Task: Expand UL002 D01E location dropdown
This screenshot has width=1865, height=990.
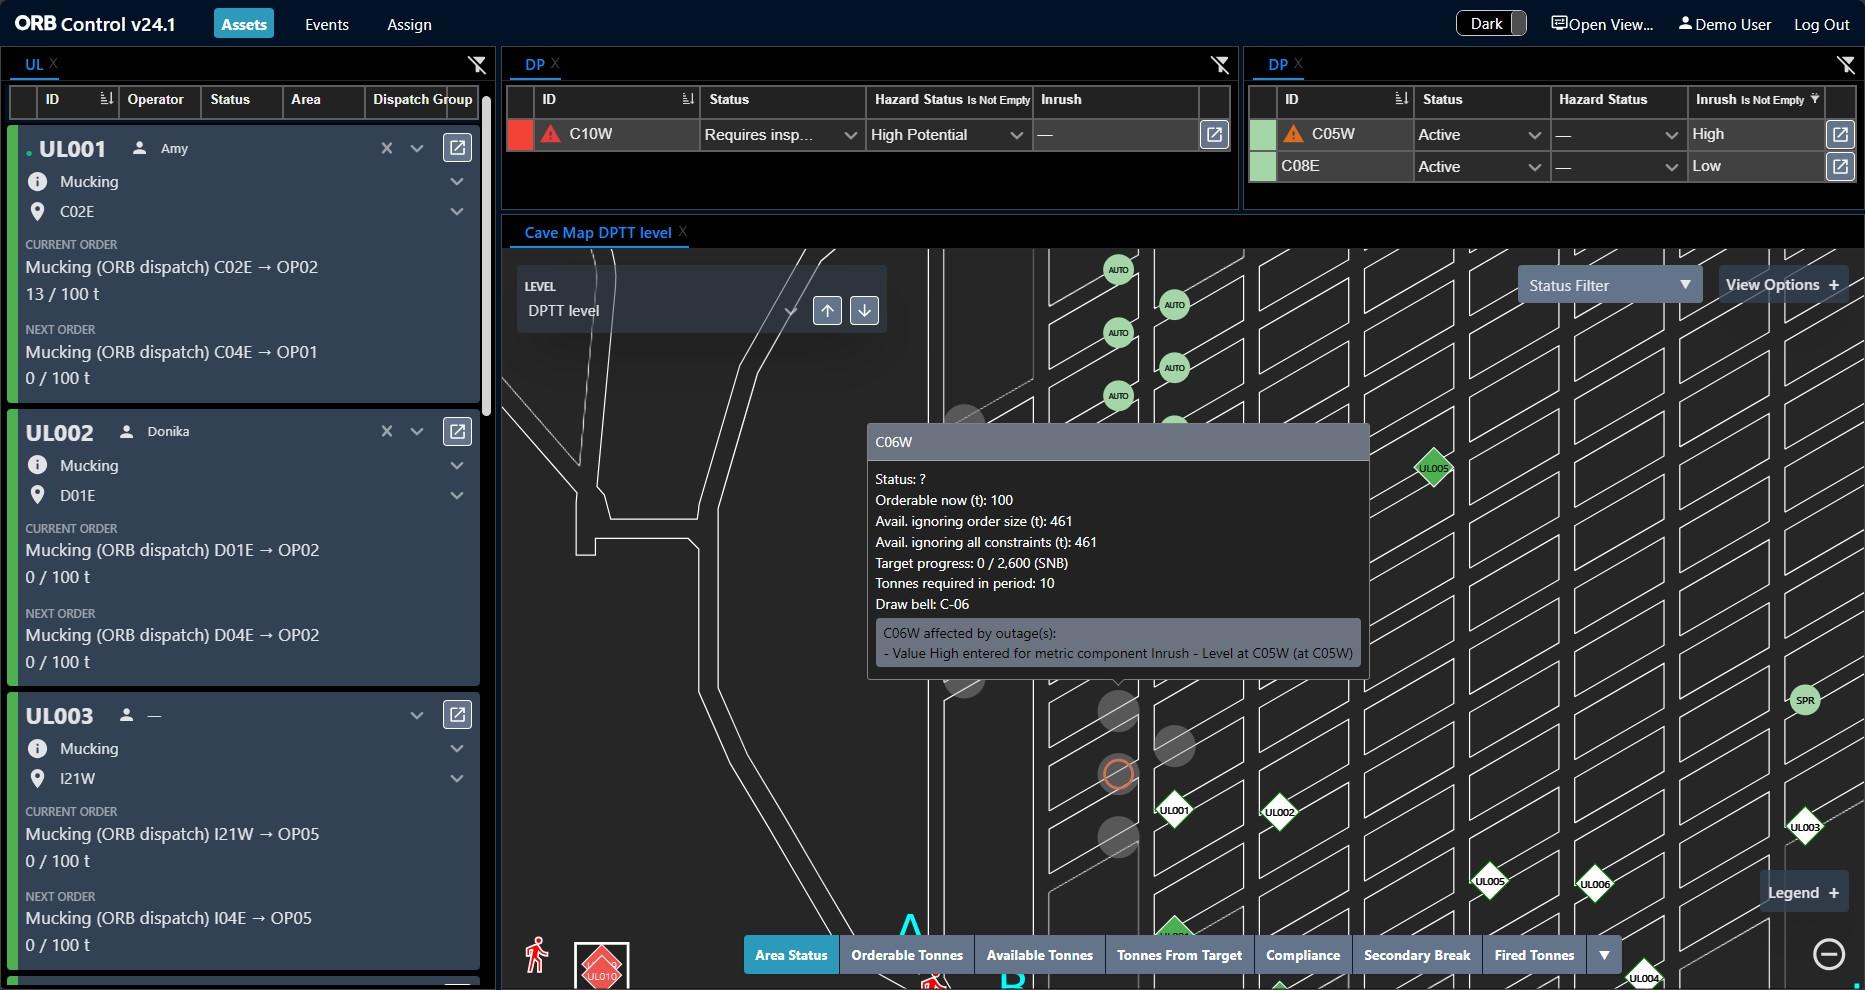Action: pos(457,496)
